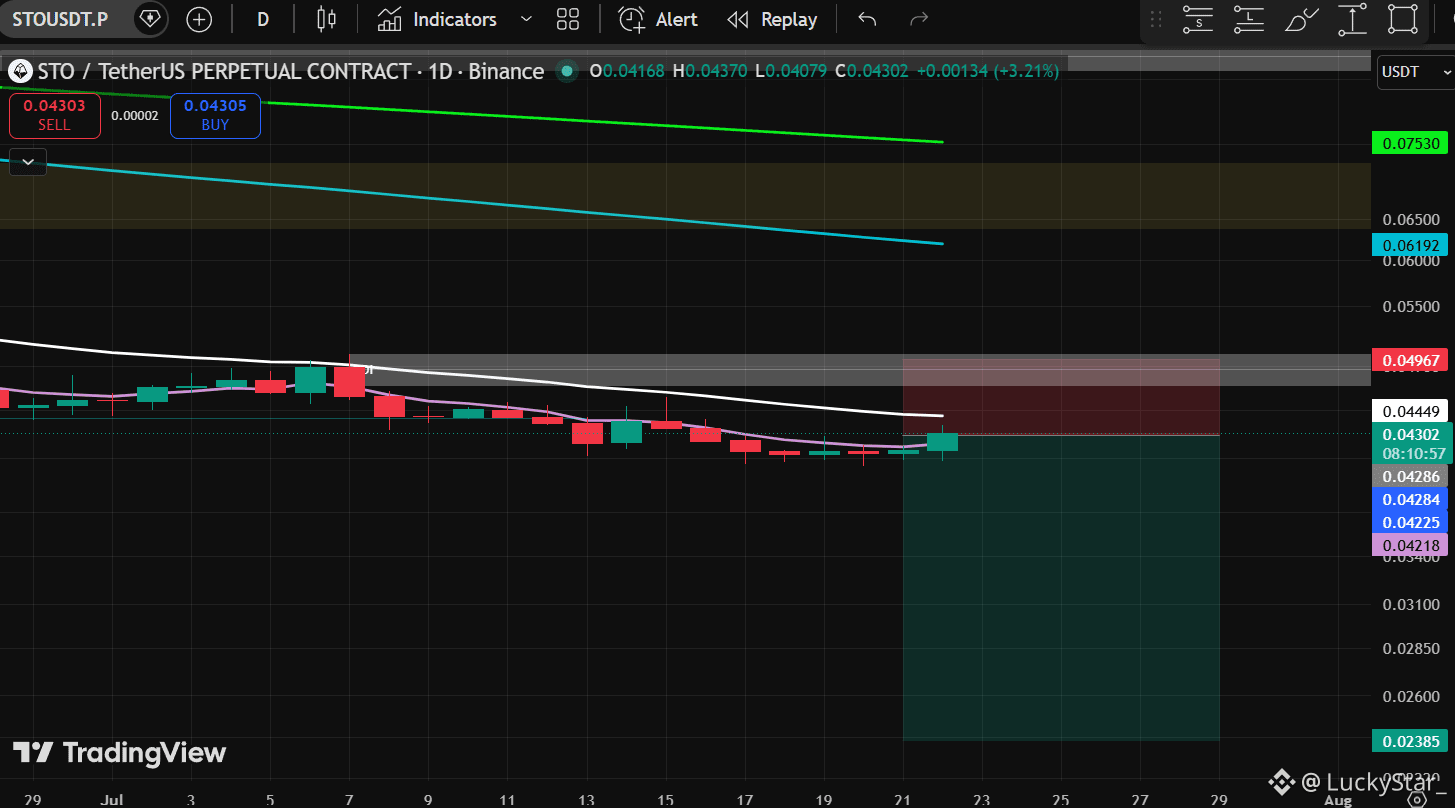Click the 0.05500 price axis tick

(1411, 307)
